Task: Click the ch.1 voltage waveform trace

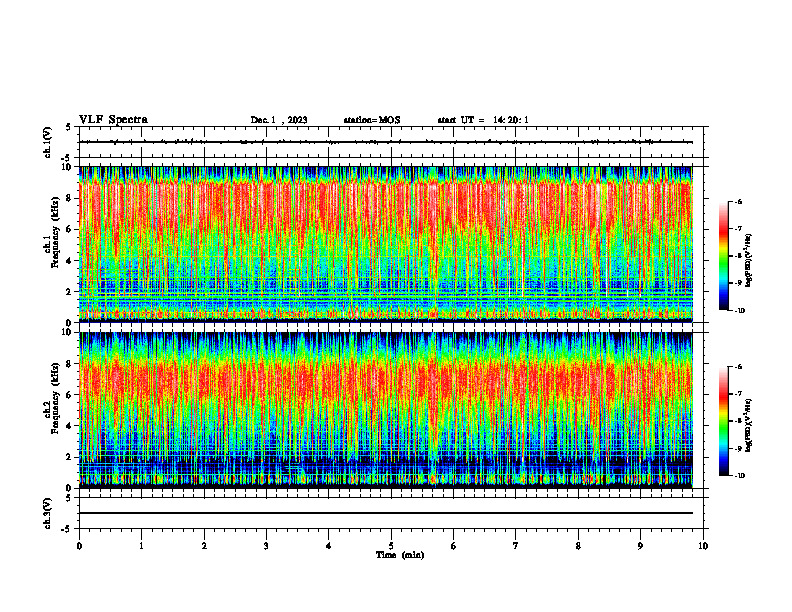Action: tap(385, 142)
